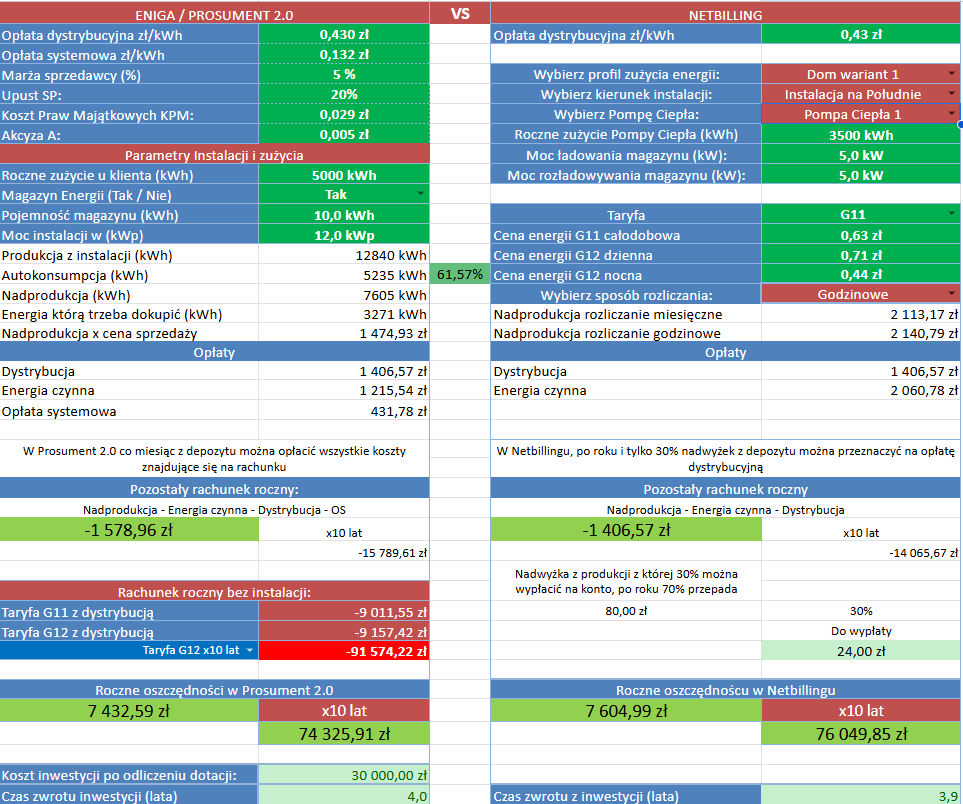Select the heat pump consumption 3500 kWh cell
The width and height of the screenshot is (963, 804).
[x=860, y=135]
